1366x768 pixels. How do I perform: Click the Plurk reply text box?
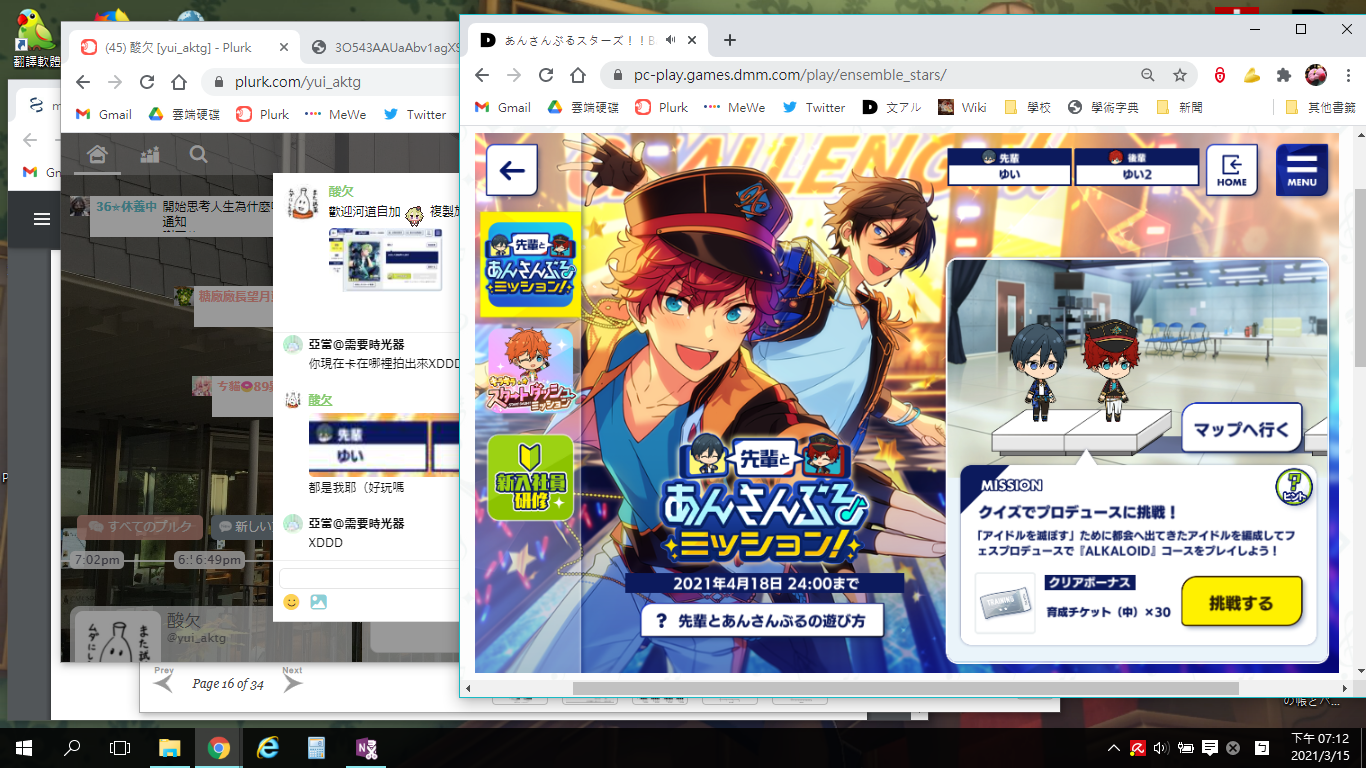[369, 578]
